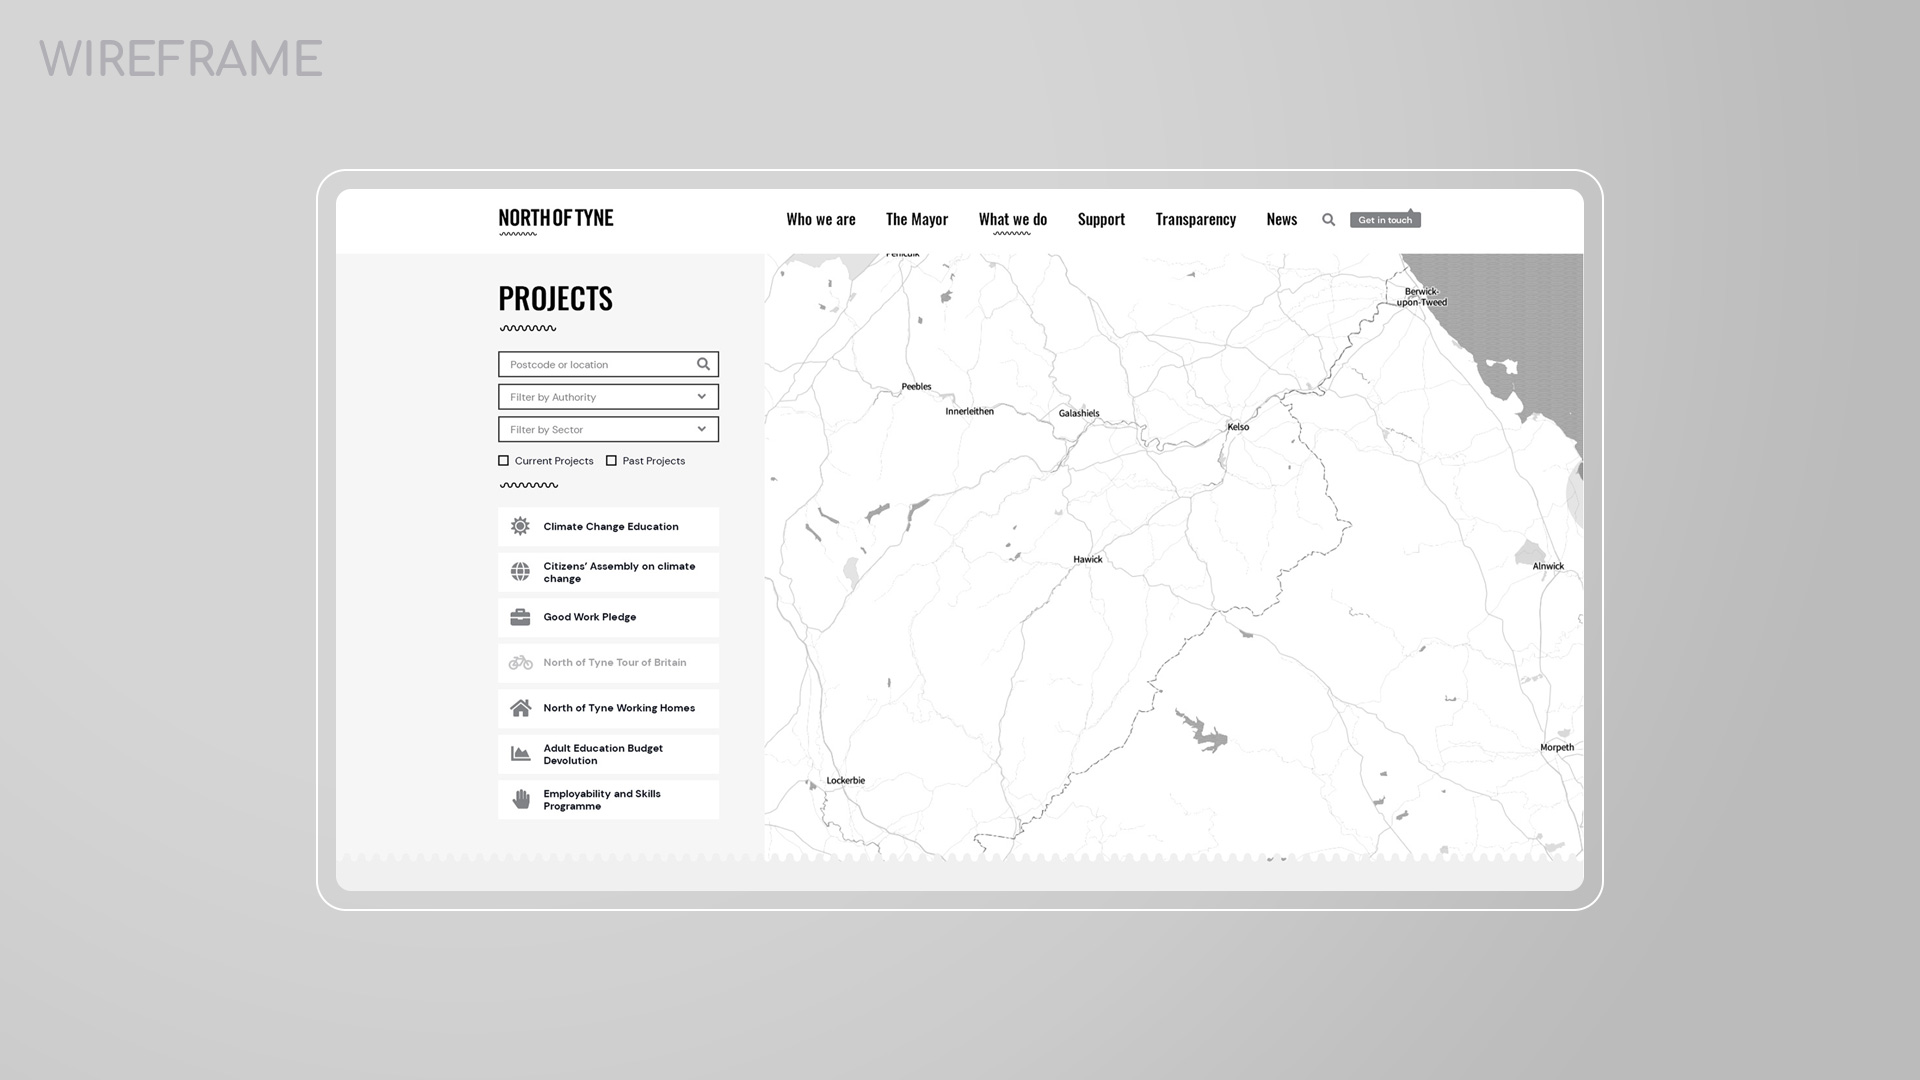Click the Galashiels label on the map

click(1079, 413)
